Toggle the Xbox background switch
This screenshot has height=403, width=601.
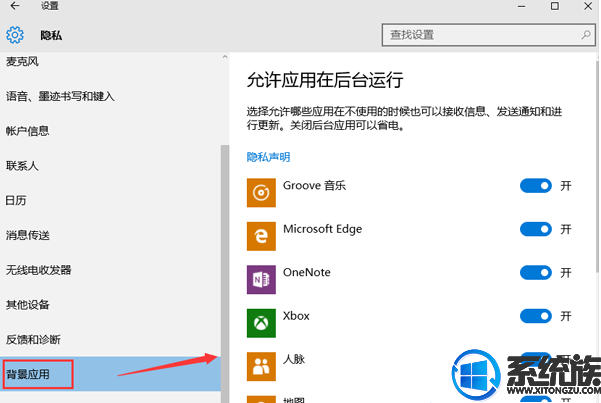pos(535,316)
